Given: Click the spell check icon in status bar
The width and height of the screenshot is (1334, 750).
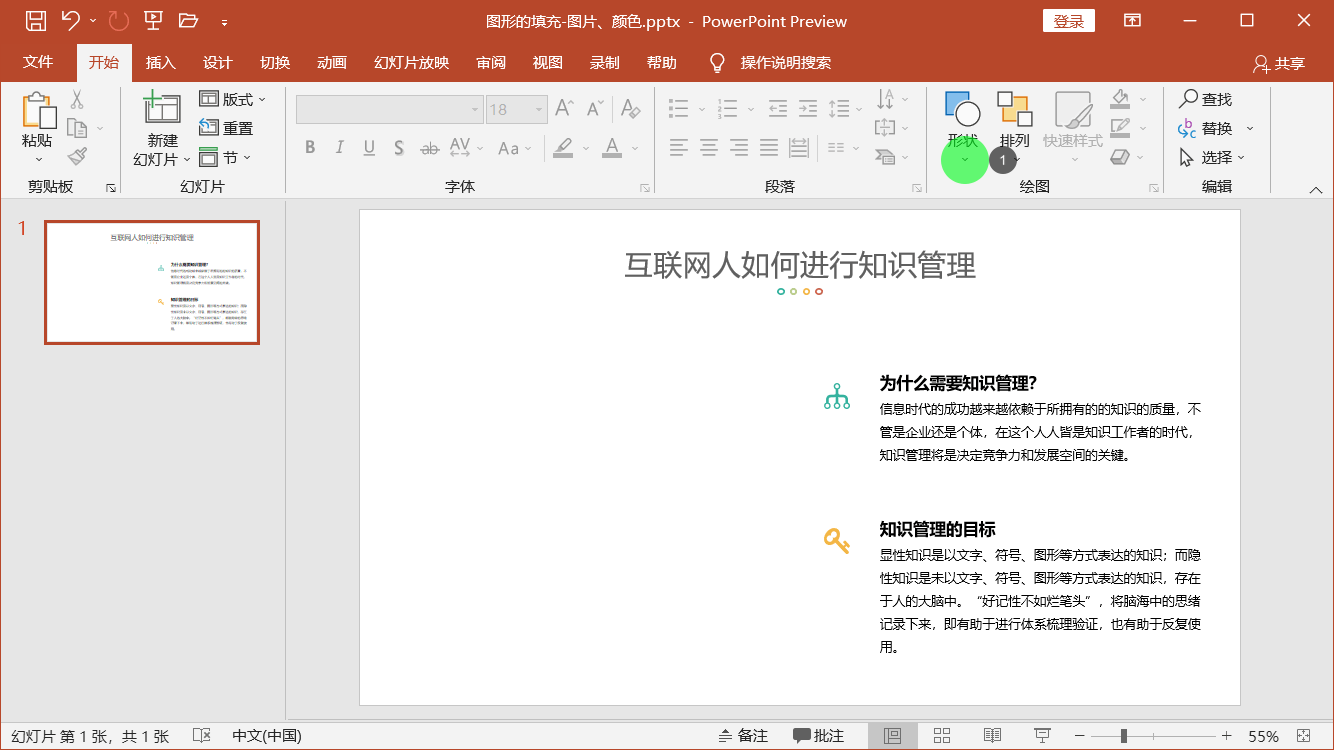Looking at the screenshot, I should pos(201,736).
